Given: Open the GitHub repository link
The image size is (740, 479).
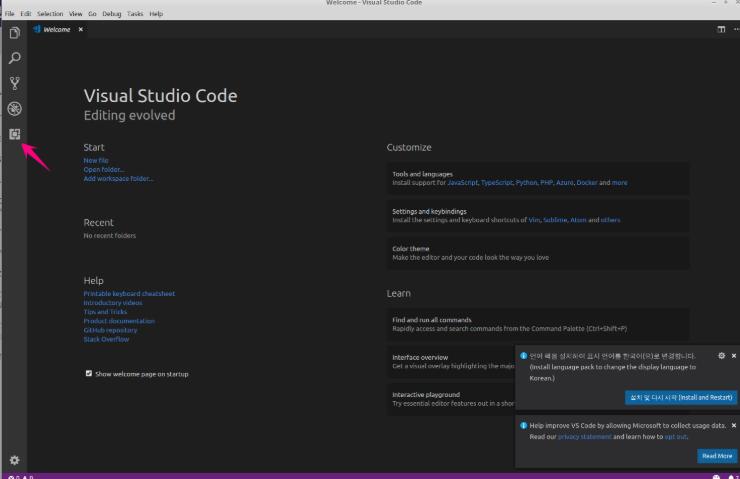Looking at the screenshot, I should pyautogui.click(x=110, y=330).
